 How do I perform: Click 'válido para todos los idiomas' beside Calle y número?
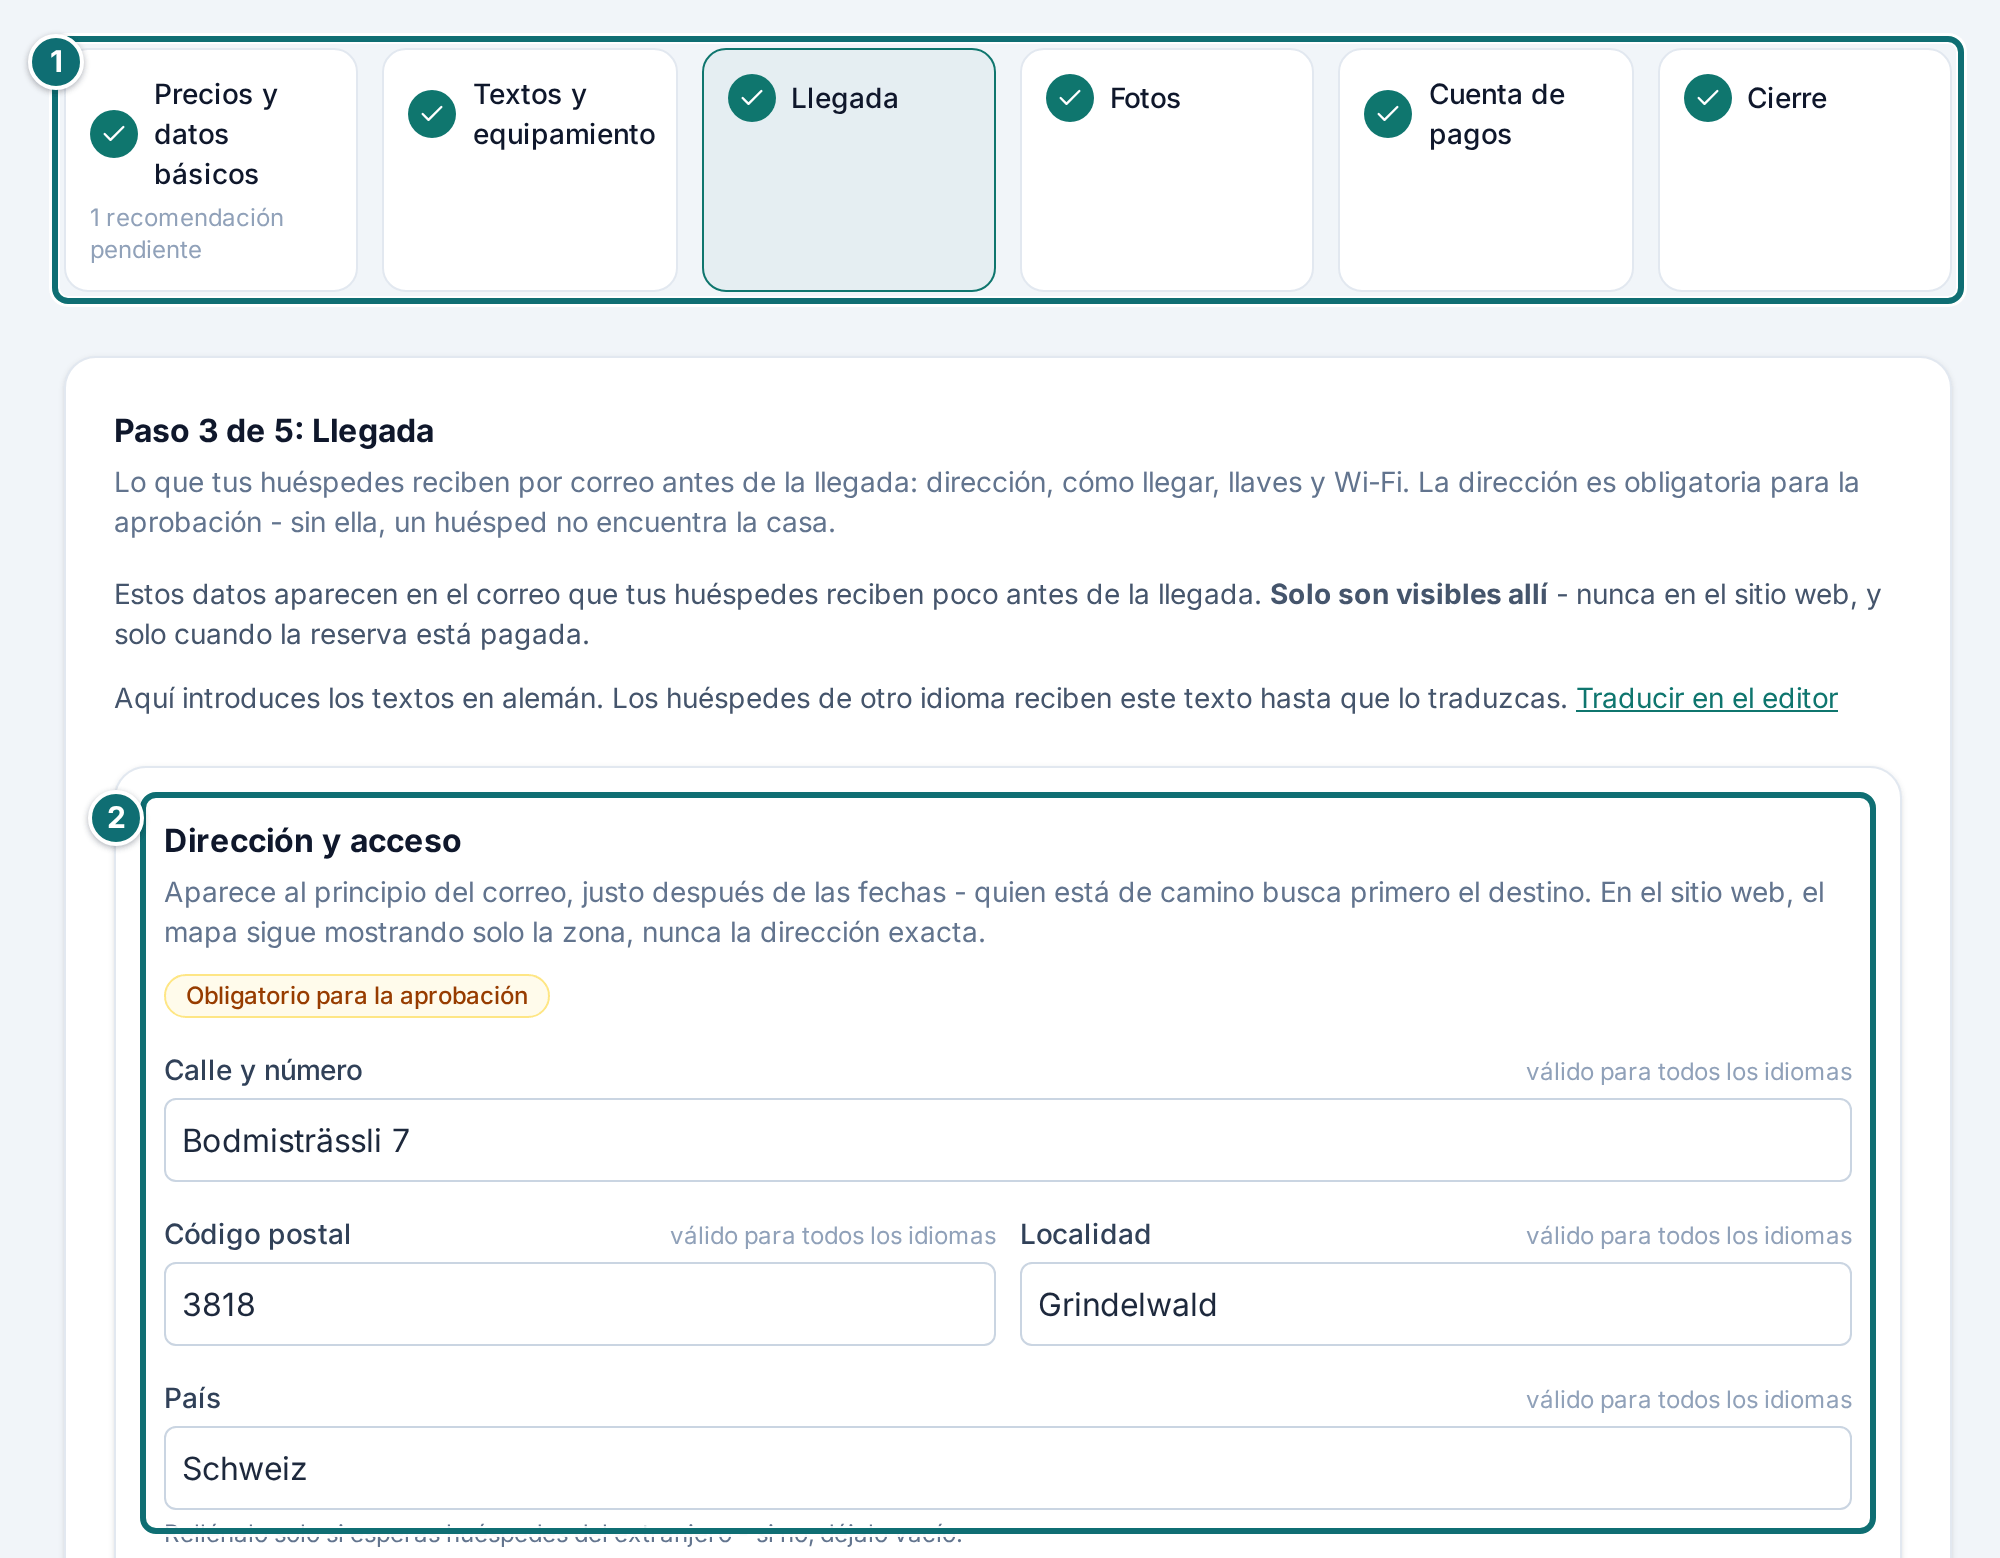pos(1689,1072)
